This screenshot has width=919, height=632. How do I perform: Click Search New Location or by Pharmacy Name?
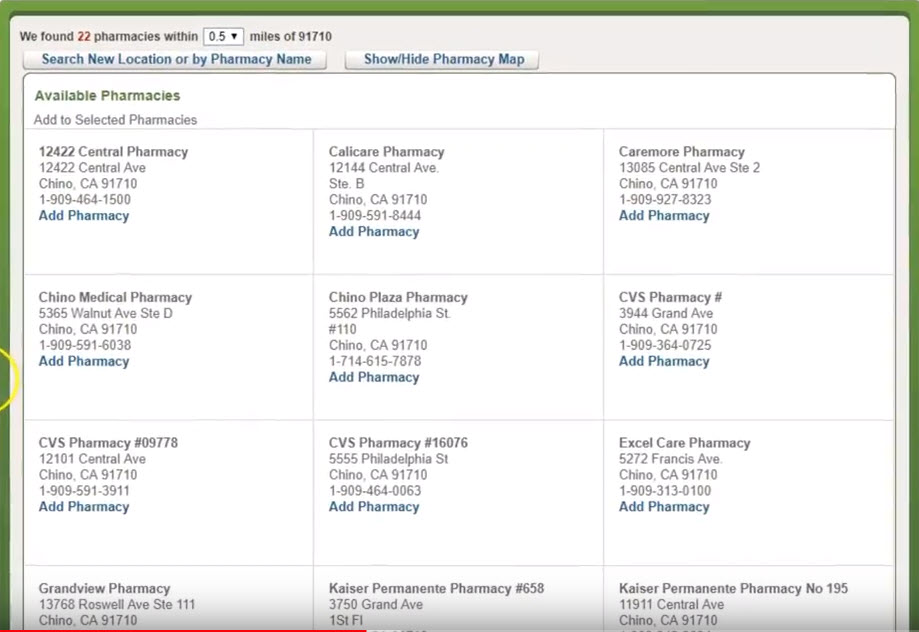(176, 59)
